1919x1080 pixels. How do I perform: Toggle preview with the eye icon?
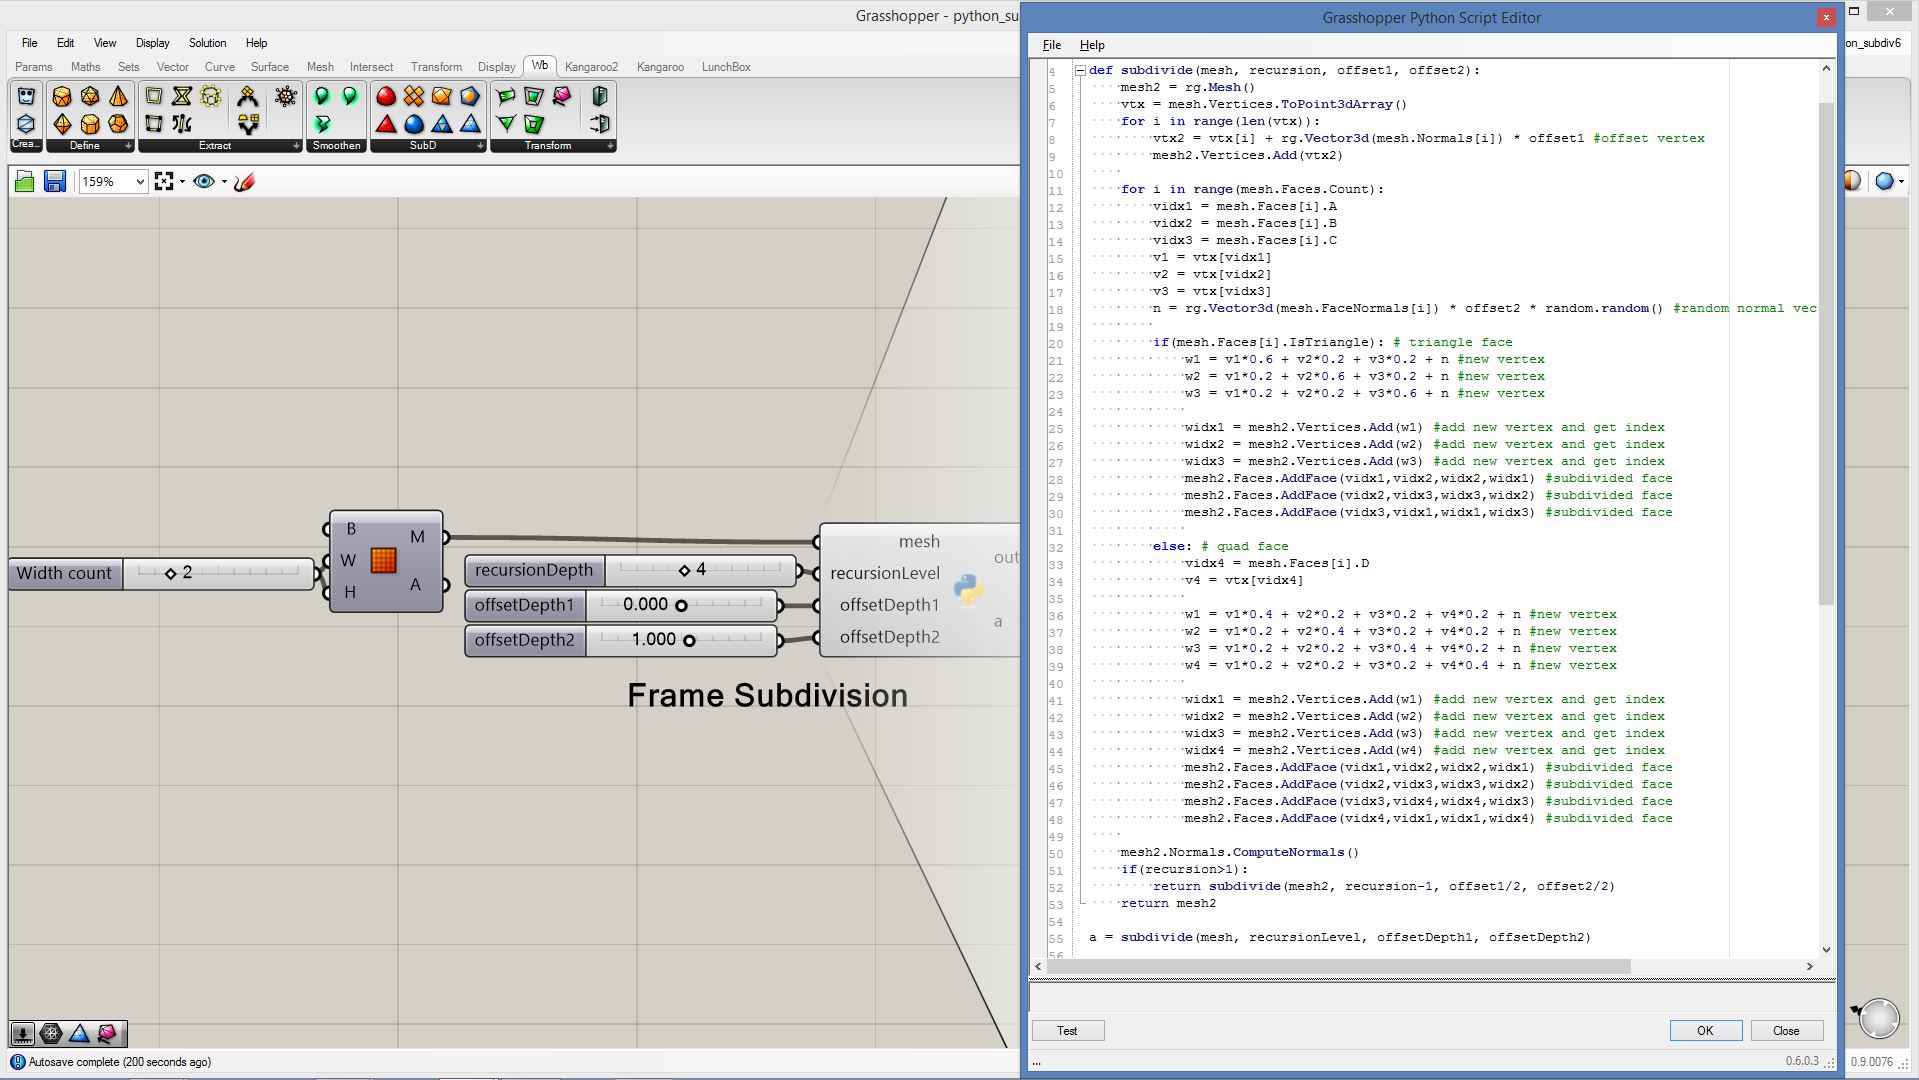(204, 181)
